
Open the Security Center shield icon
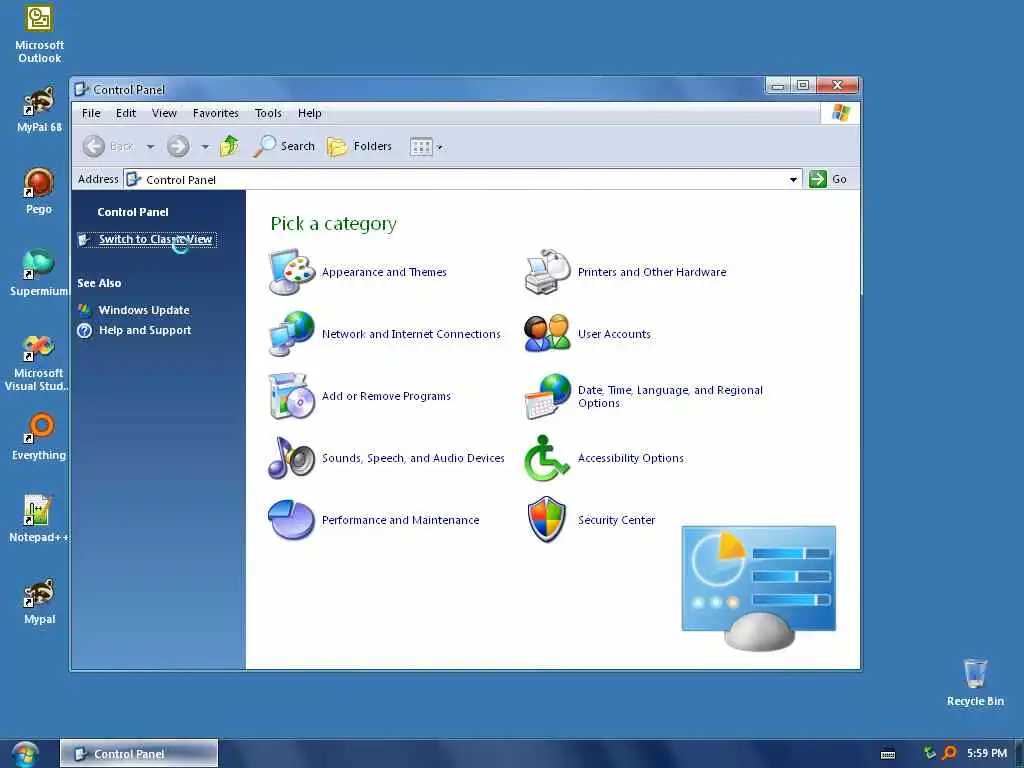click(x=547, y=520)
